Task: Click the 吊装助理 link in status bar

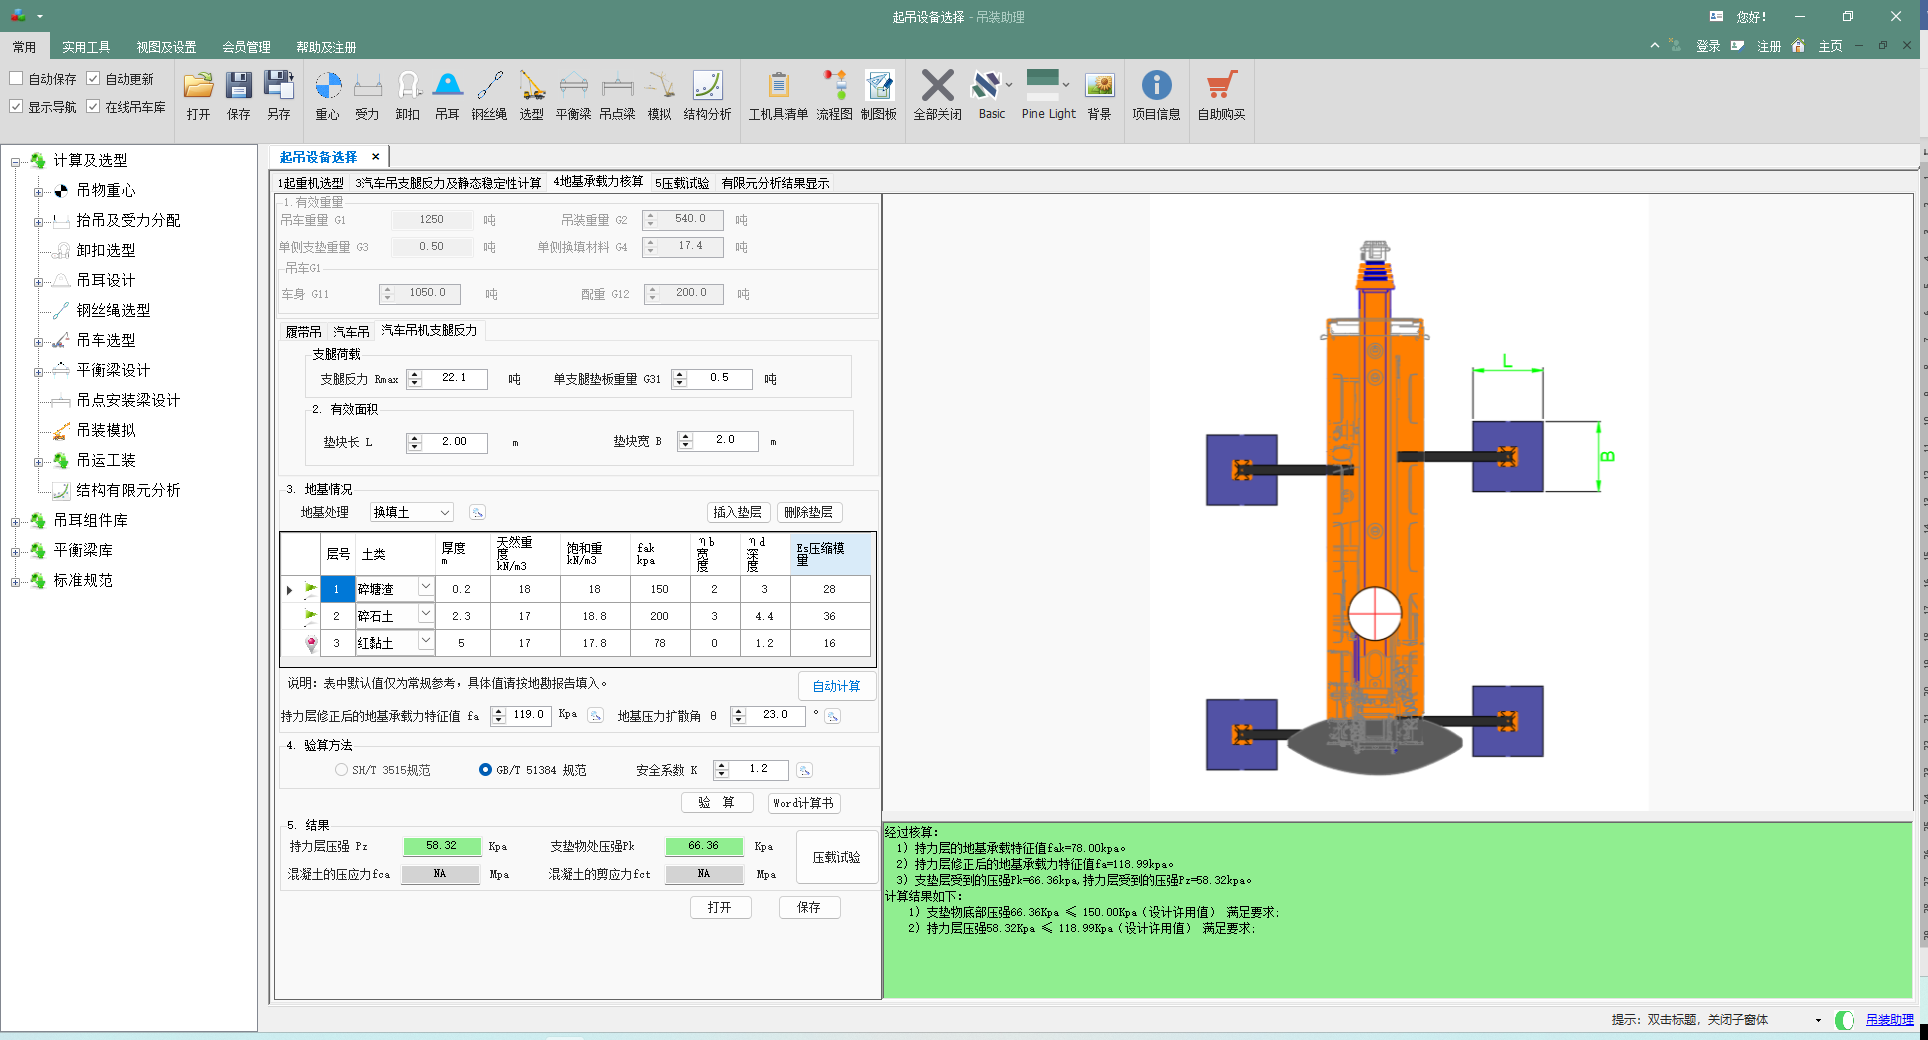Action: [x=1889, y=1020]
